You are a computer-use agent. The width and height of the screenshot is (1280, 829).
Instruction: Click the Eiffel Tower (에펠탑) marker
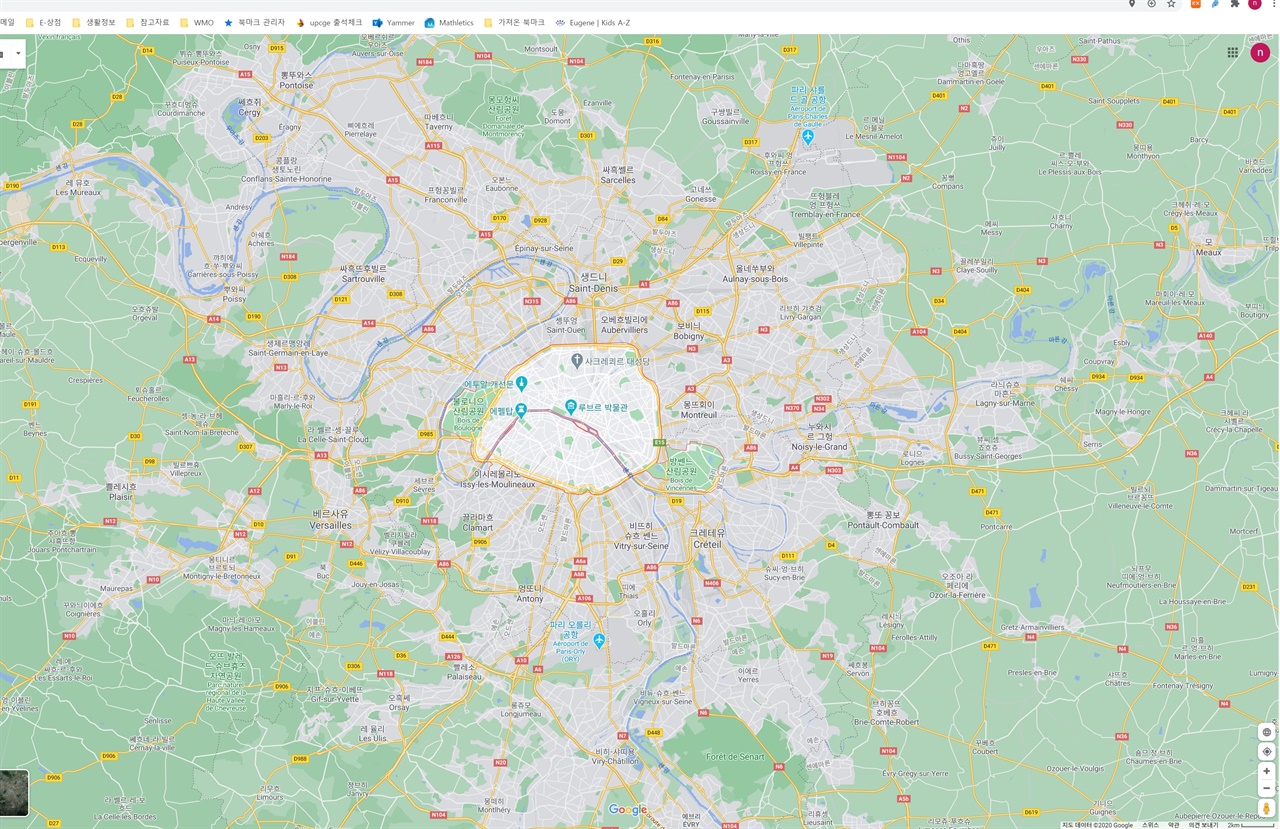[x=521, y=410]
